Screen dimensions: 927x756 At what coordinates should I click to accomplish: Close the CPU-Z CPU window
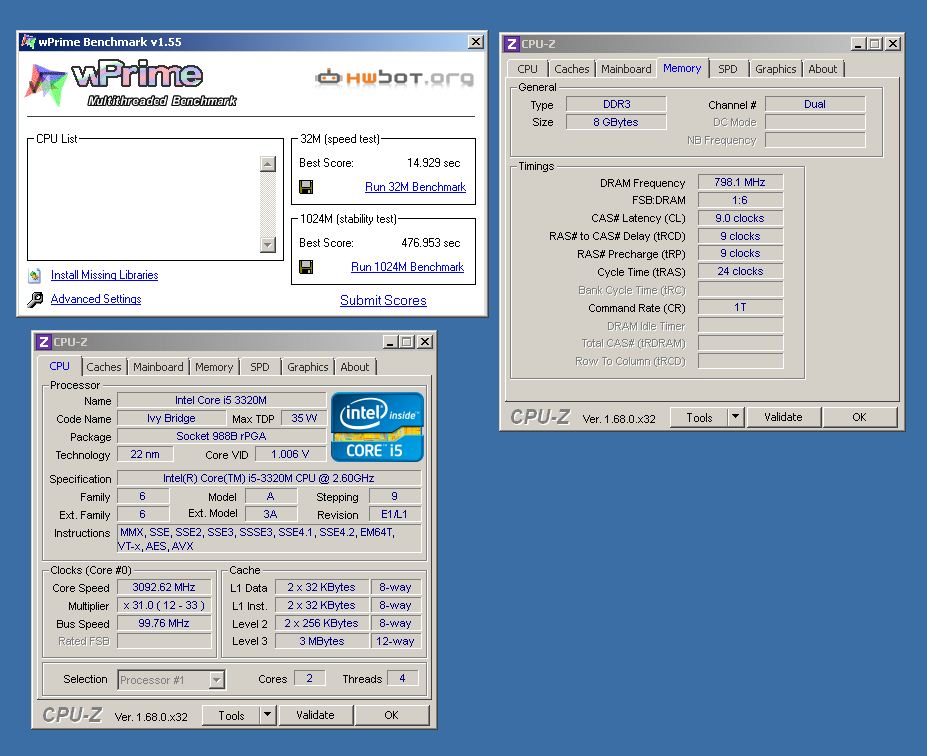[x=425, y=342]
